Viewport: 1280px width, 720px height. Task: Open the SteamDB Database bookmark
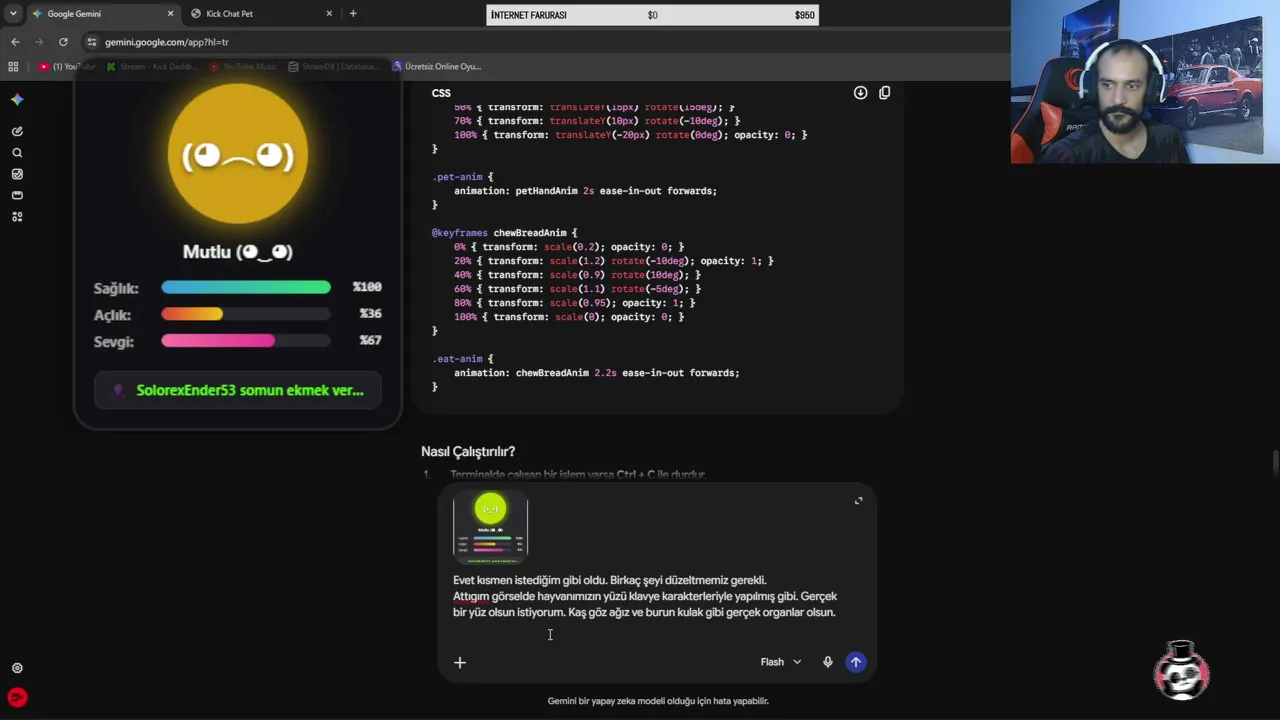[x=334, y=66]
